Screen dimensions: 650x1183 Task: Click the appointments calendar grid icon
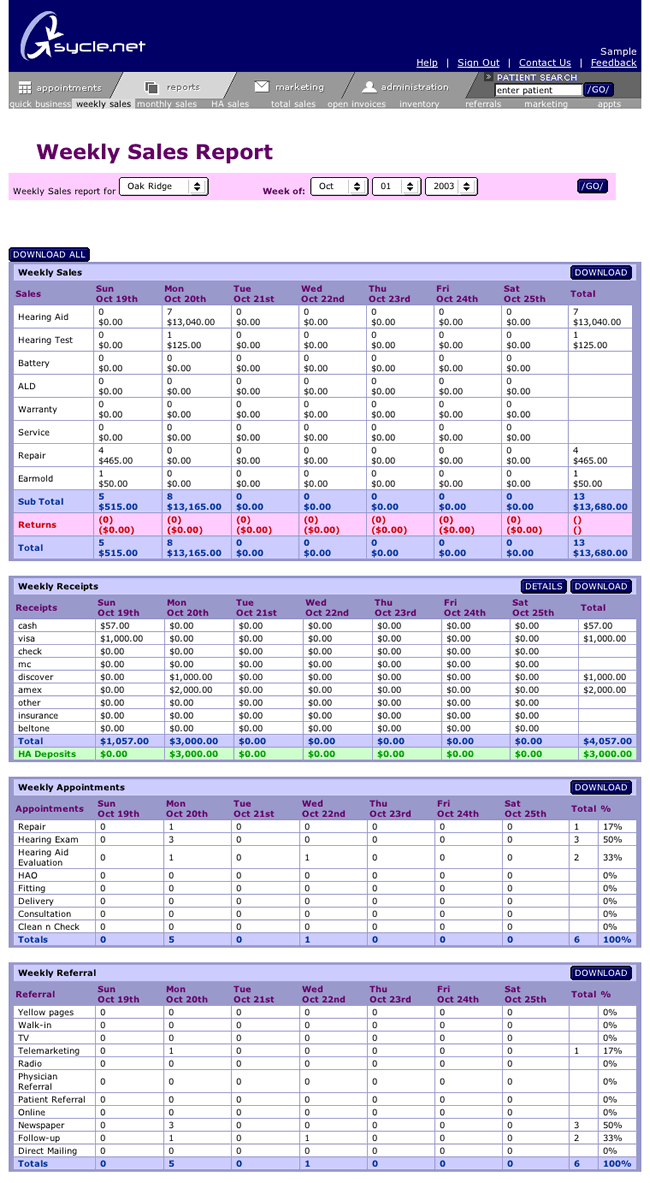[x=25, y=88]
